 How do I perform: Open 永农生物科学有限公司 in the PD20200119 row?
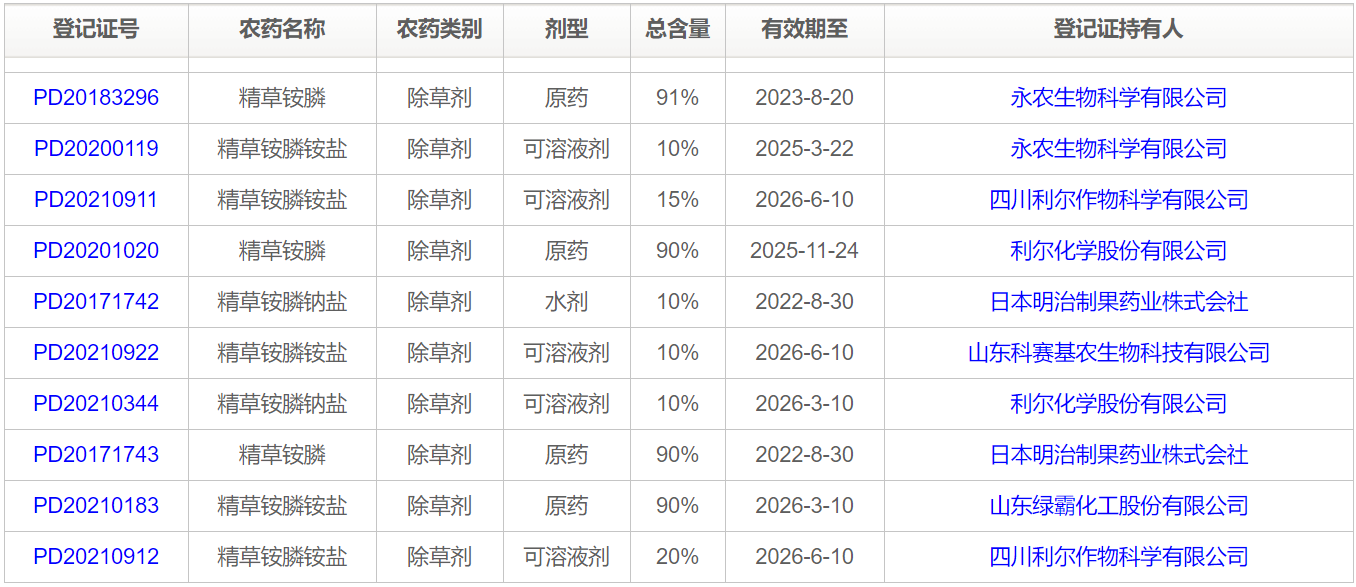[1119, 149]
